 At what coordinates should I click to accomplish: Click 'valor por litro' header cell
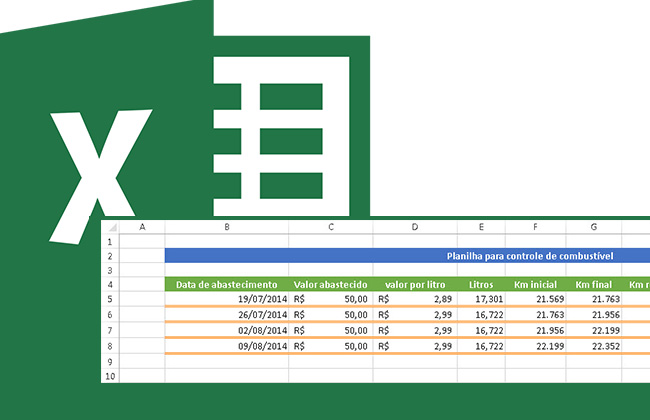tap(415, 284)
